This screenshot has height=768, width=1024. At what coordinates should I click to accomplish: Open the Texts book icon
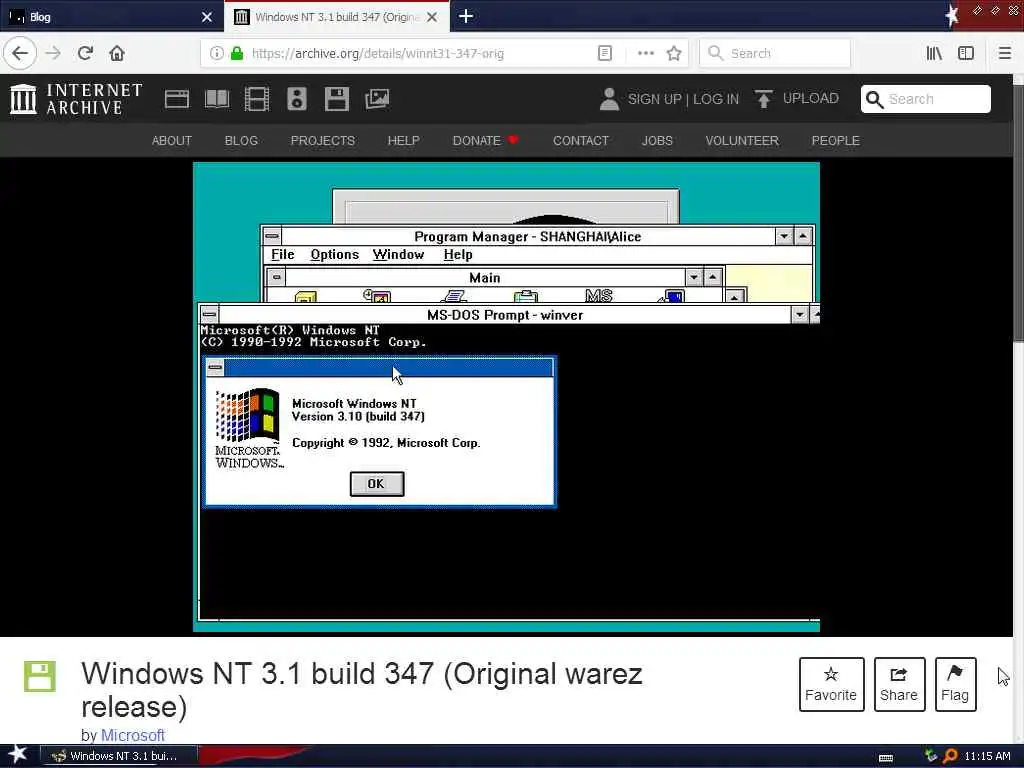(x=217, y=99)
